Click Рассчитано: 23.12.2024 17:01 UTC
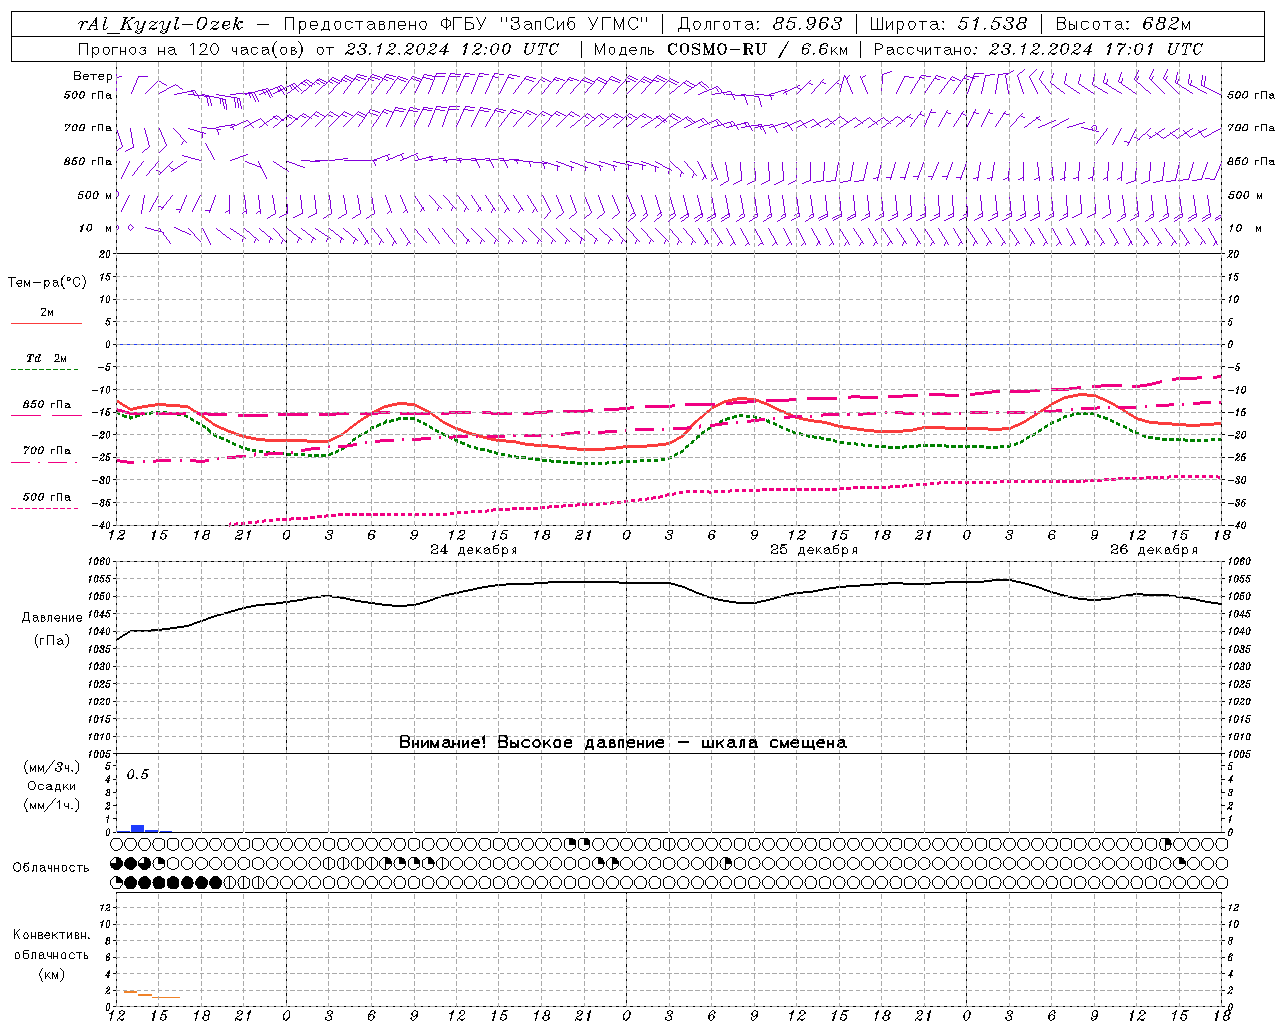Viewport: 1280px width, 1024px height. (x=1038, y=49)
